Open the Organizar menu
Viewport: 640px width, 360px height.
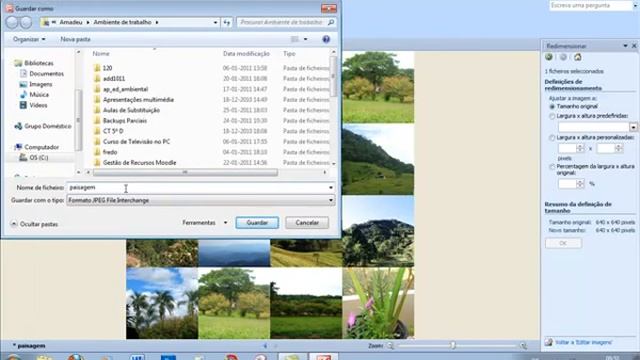29,39
